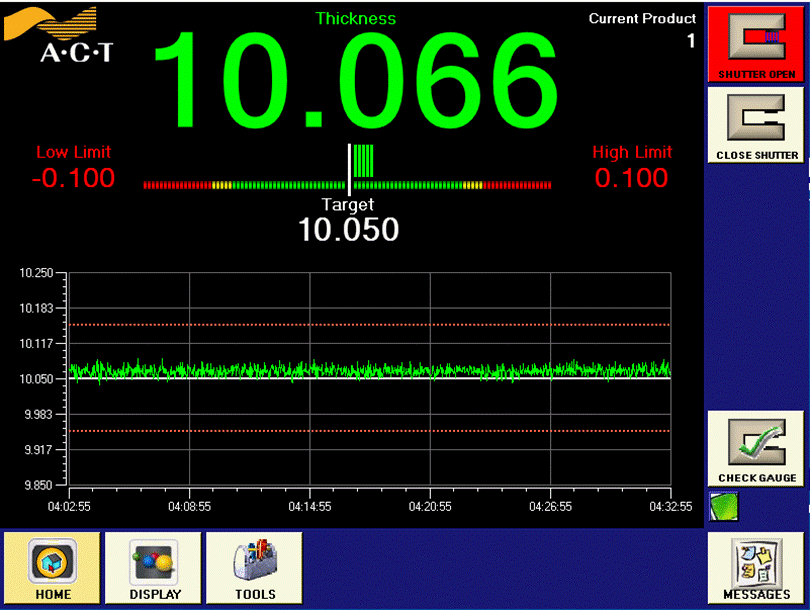Click the lower dotted red limit line
This screenshot has height=610, width=810.
pos(370,431)
